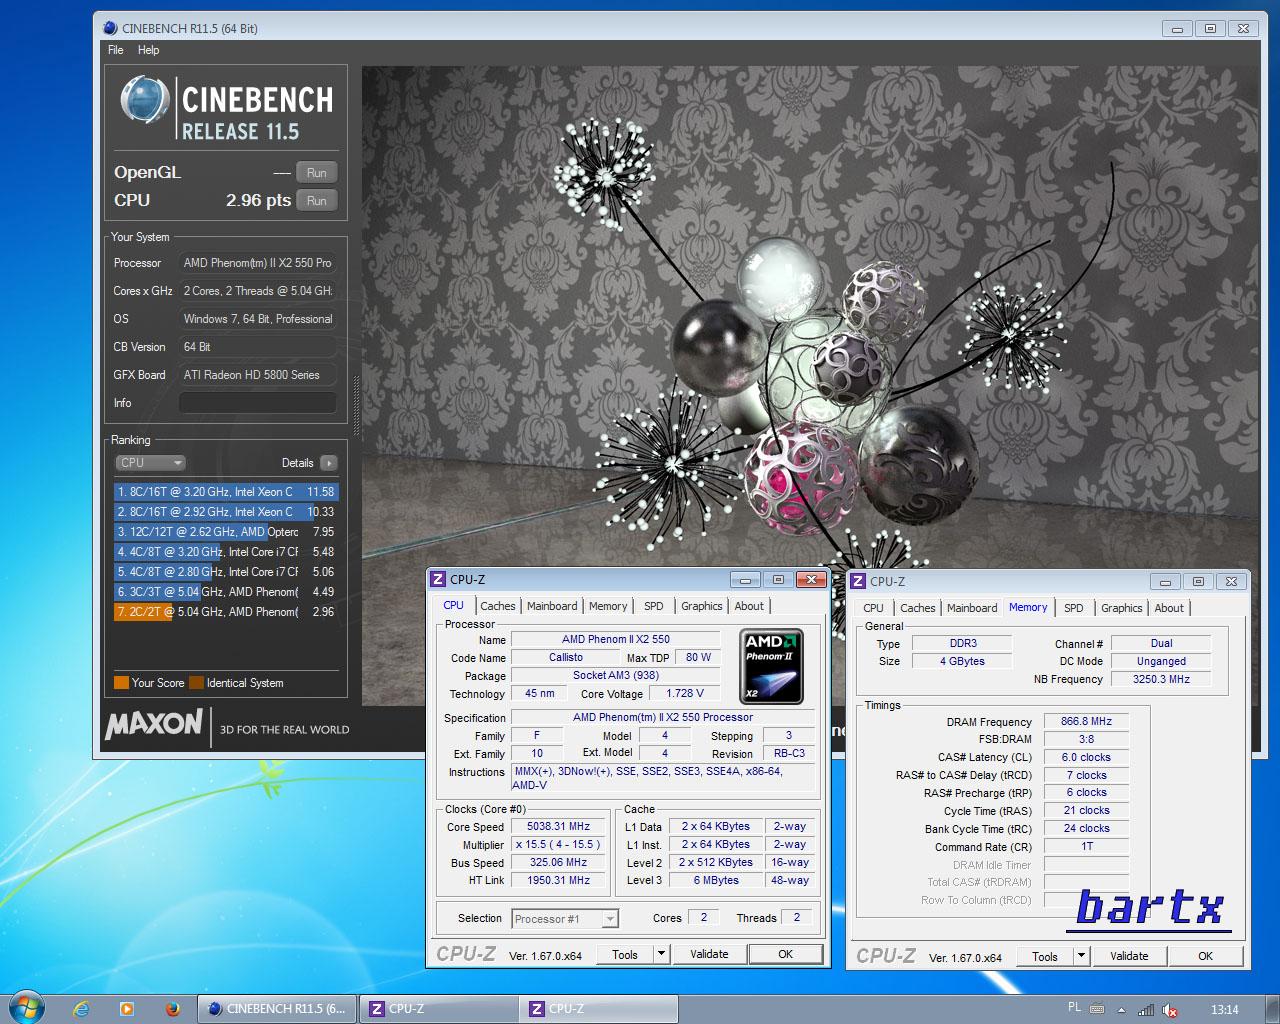Click the Info input field in Cinebench
Screen dimensions: 1280x1024
pyautogui.click(x=257, y=403)
